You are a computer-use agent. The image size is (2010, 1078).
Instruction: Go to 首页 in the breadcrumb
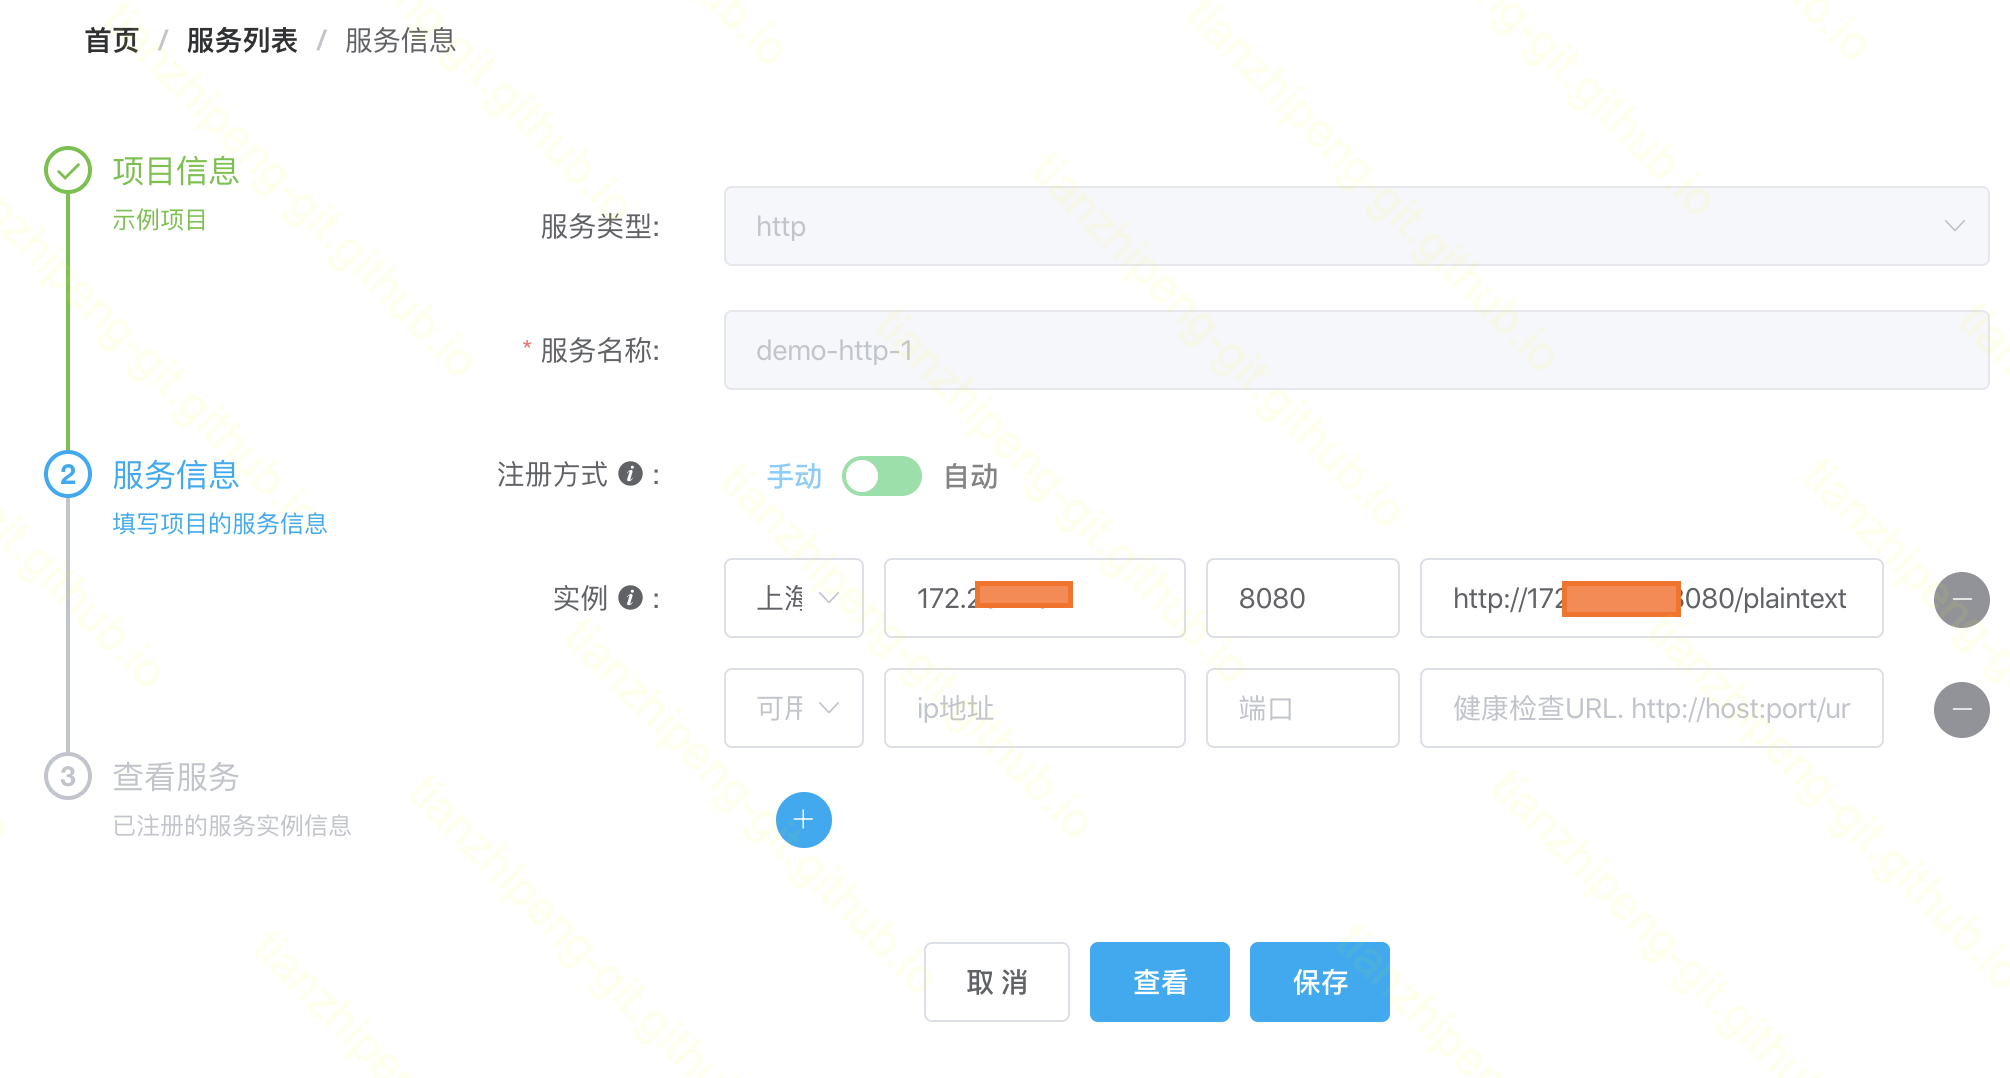click(111, 40)
